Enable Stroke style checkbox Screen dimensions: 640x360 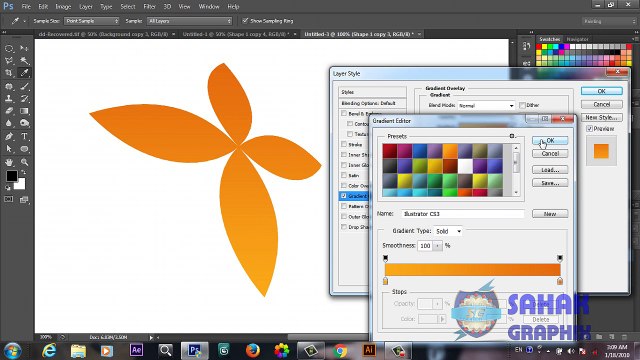point(344,144)
